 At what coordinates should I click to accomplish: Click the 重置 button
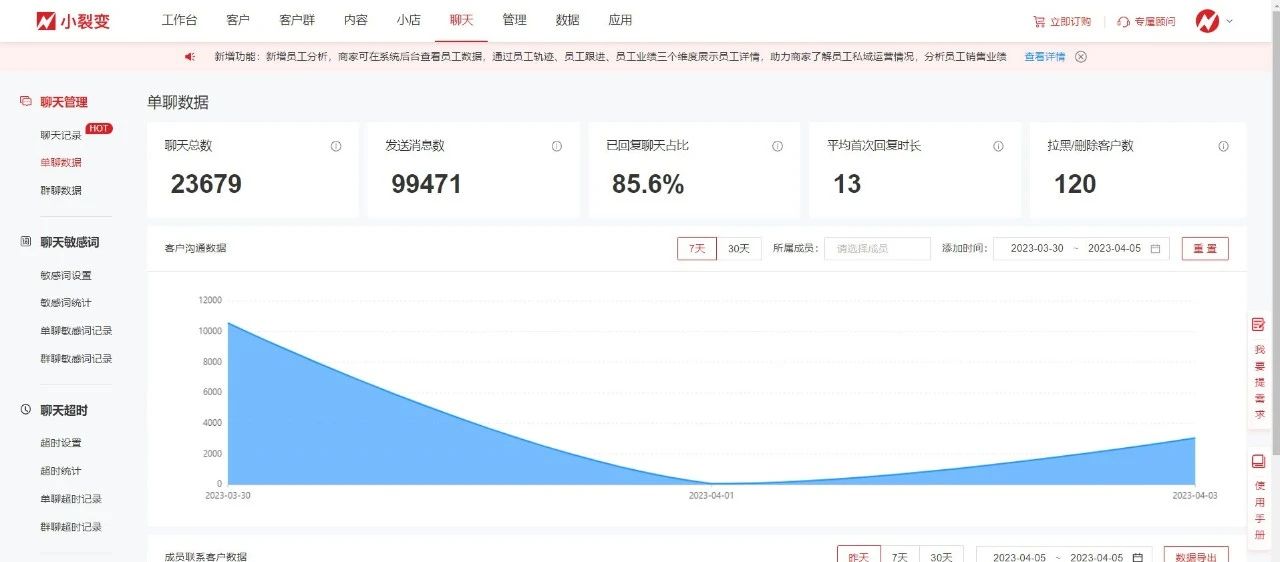(x=1205, y=248)
